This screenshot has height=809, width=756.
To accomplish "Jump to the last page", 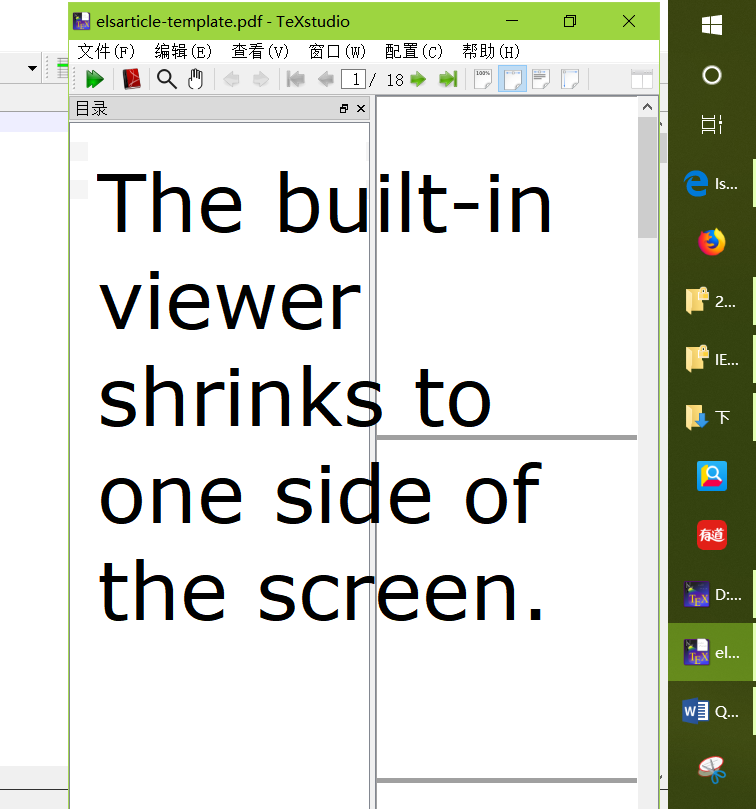I will (448, 79).
